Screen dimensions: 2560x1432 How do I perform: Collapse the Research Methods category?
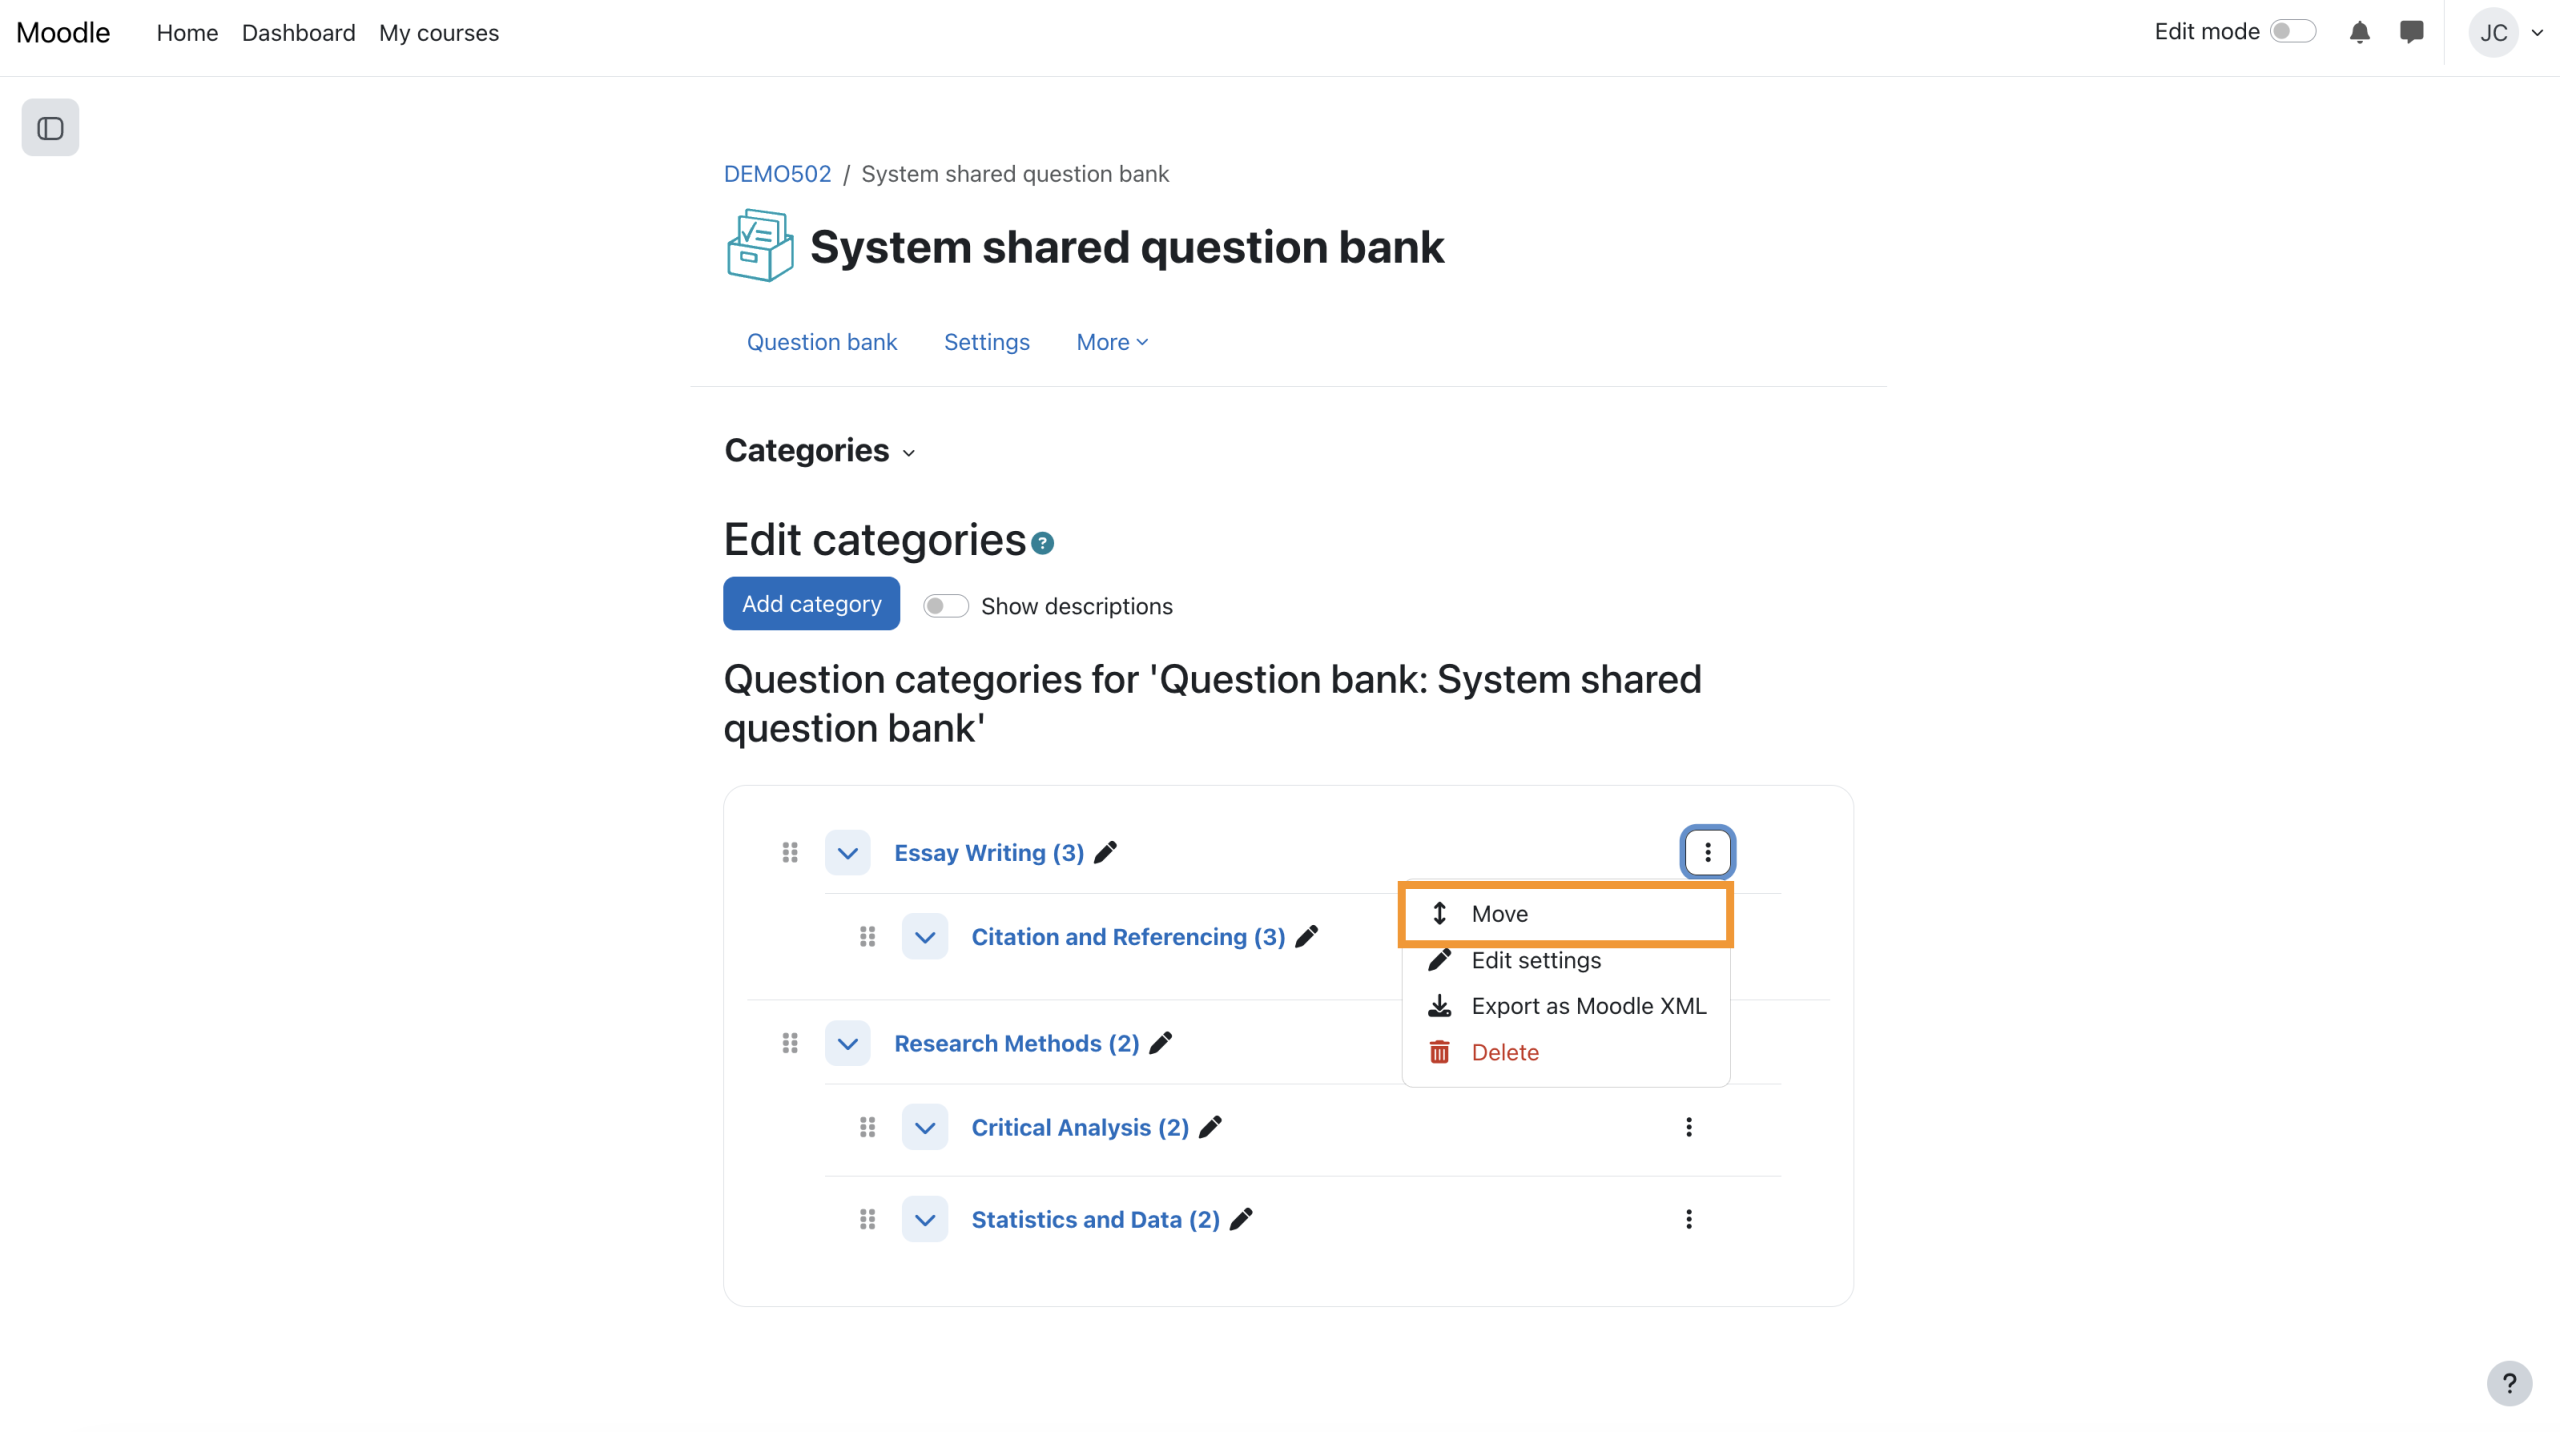847,1043
